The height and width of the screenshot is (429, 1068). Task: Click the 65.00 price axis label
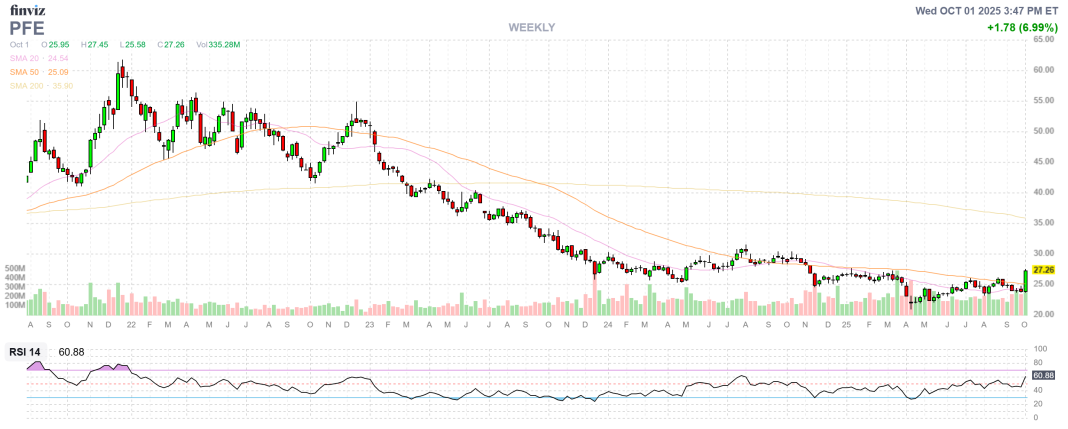click(1046, 39)
